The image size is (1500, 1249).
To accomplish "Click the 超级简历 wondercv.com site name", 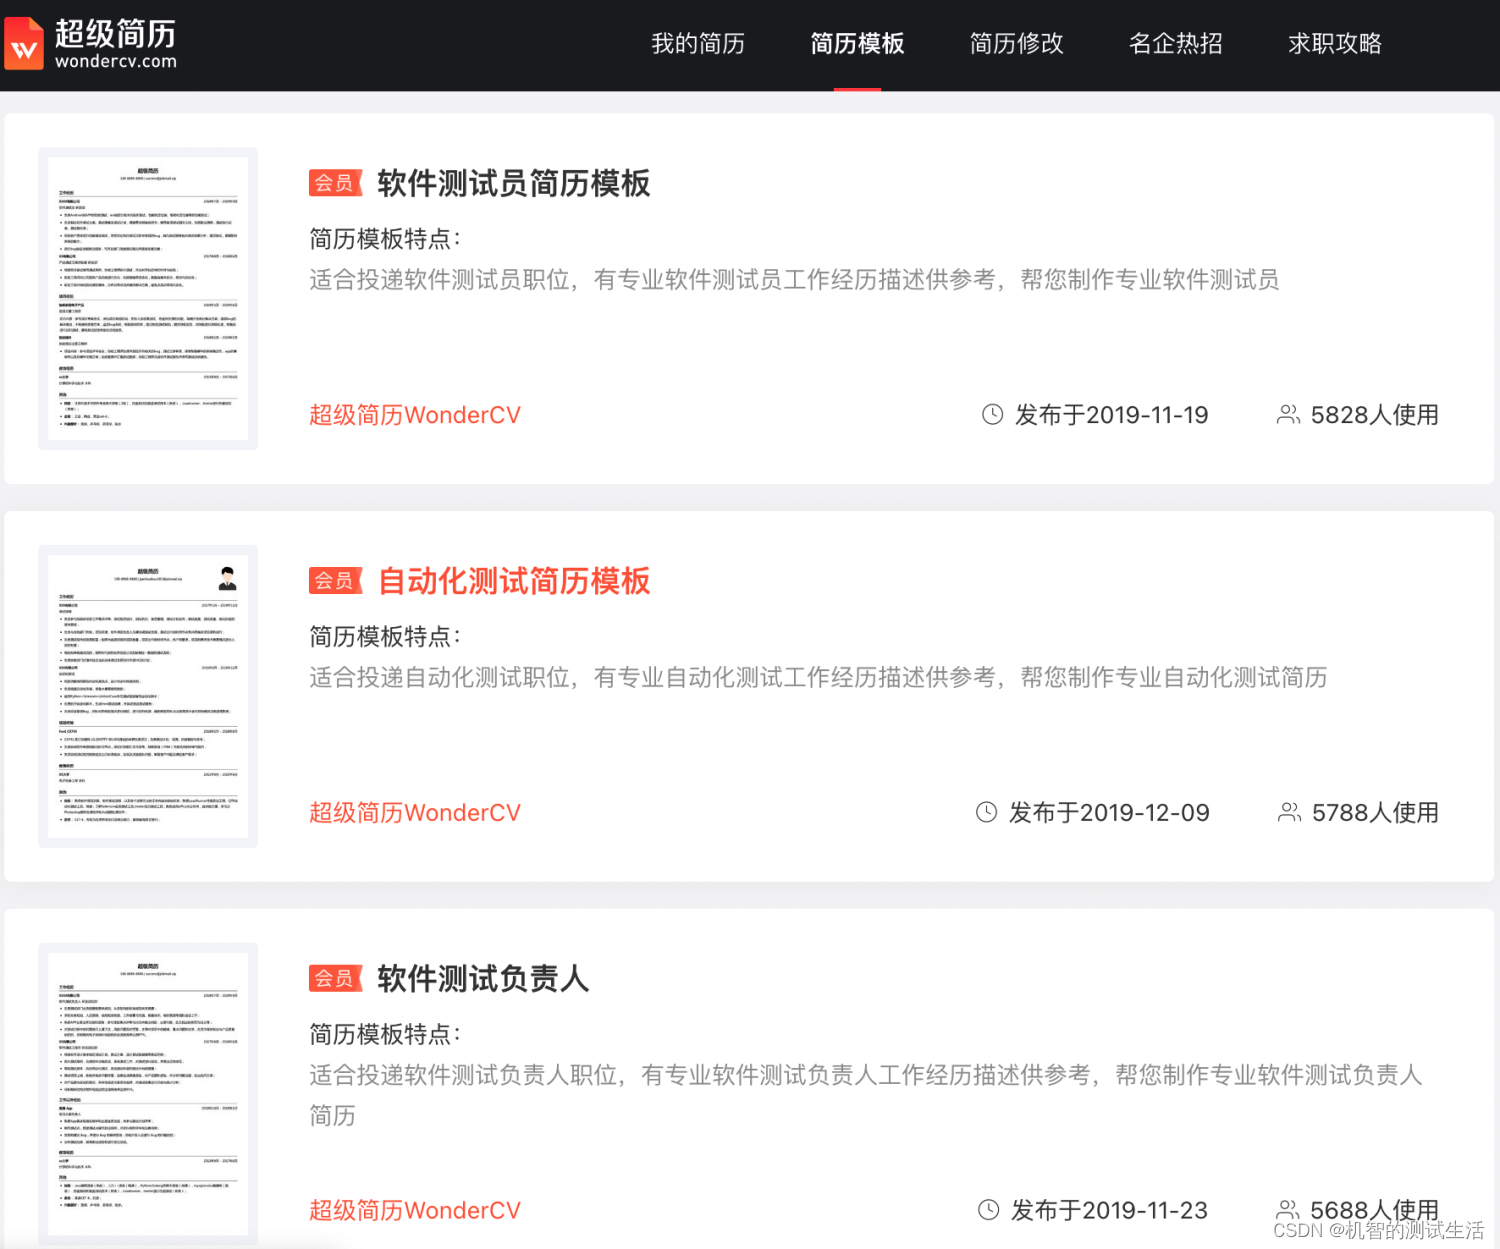I will coord(116,44).
